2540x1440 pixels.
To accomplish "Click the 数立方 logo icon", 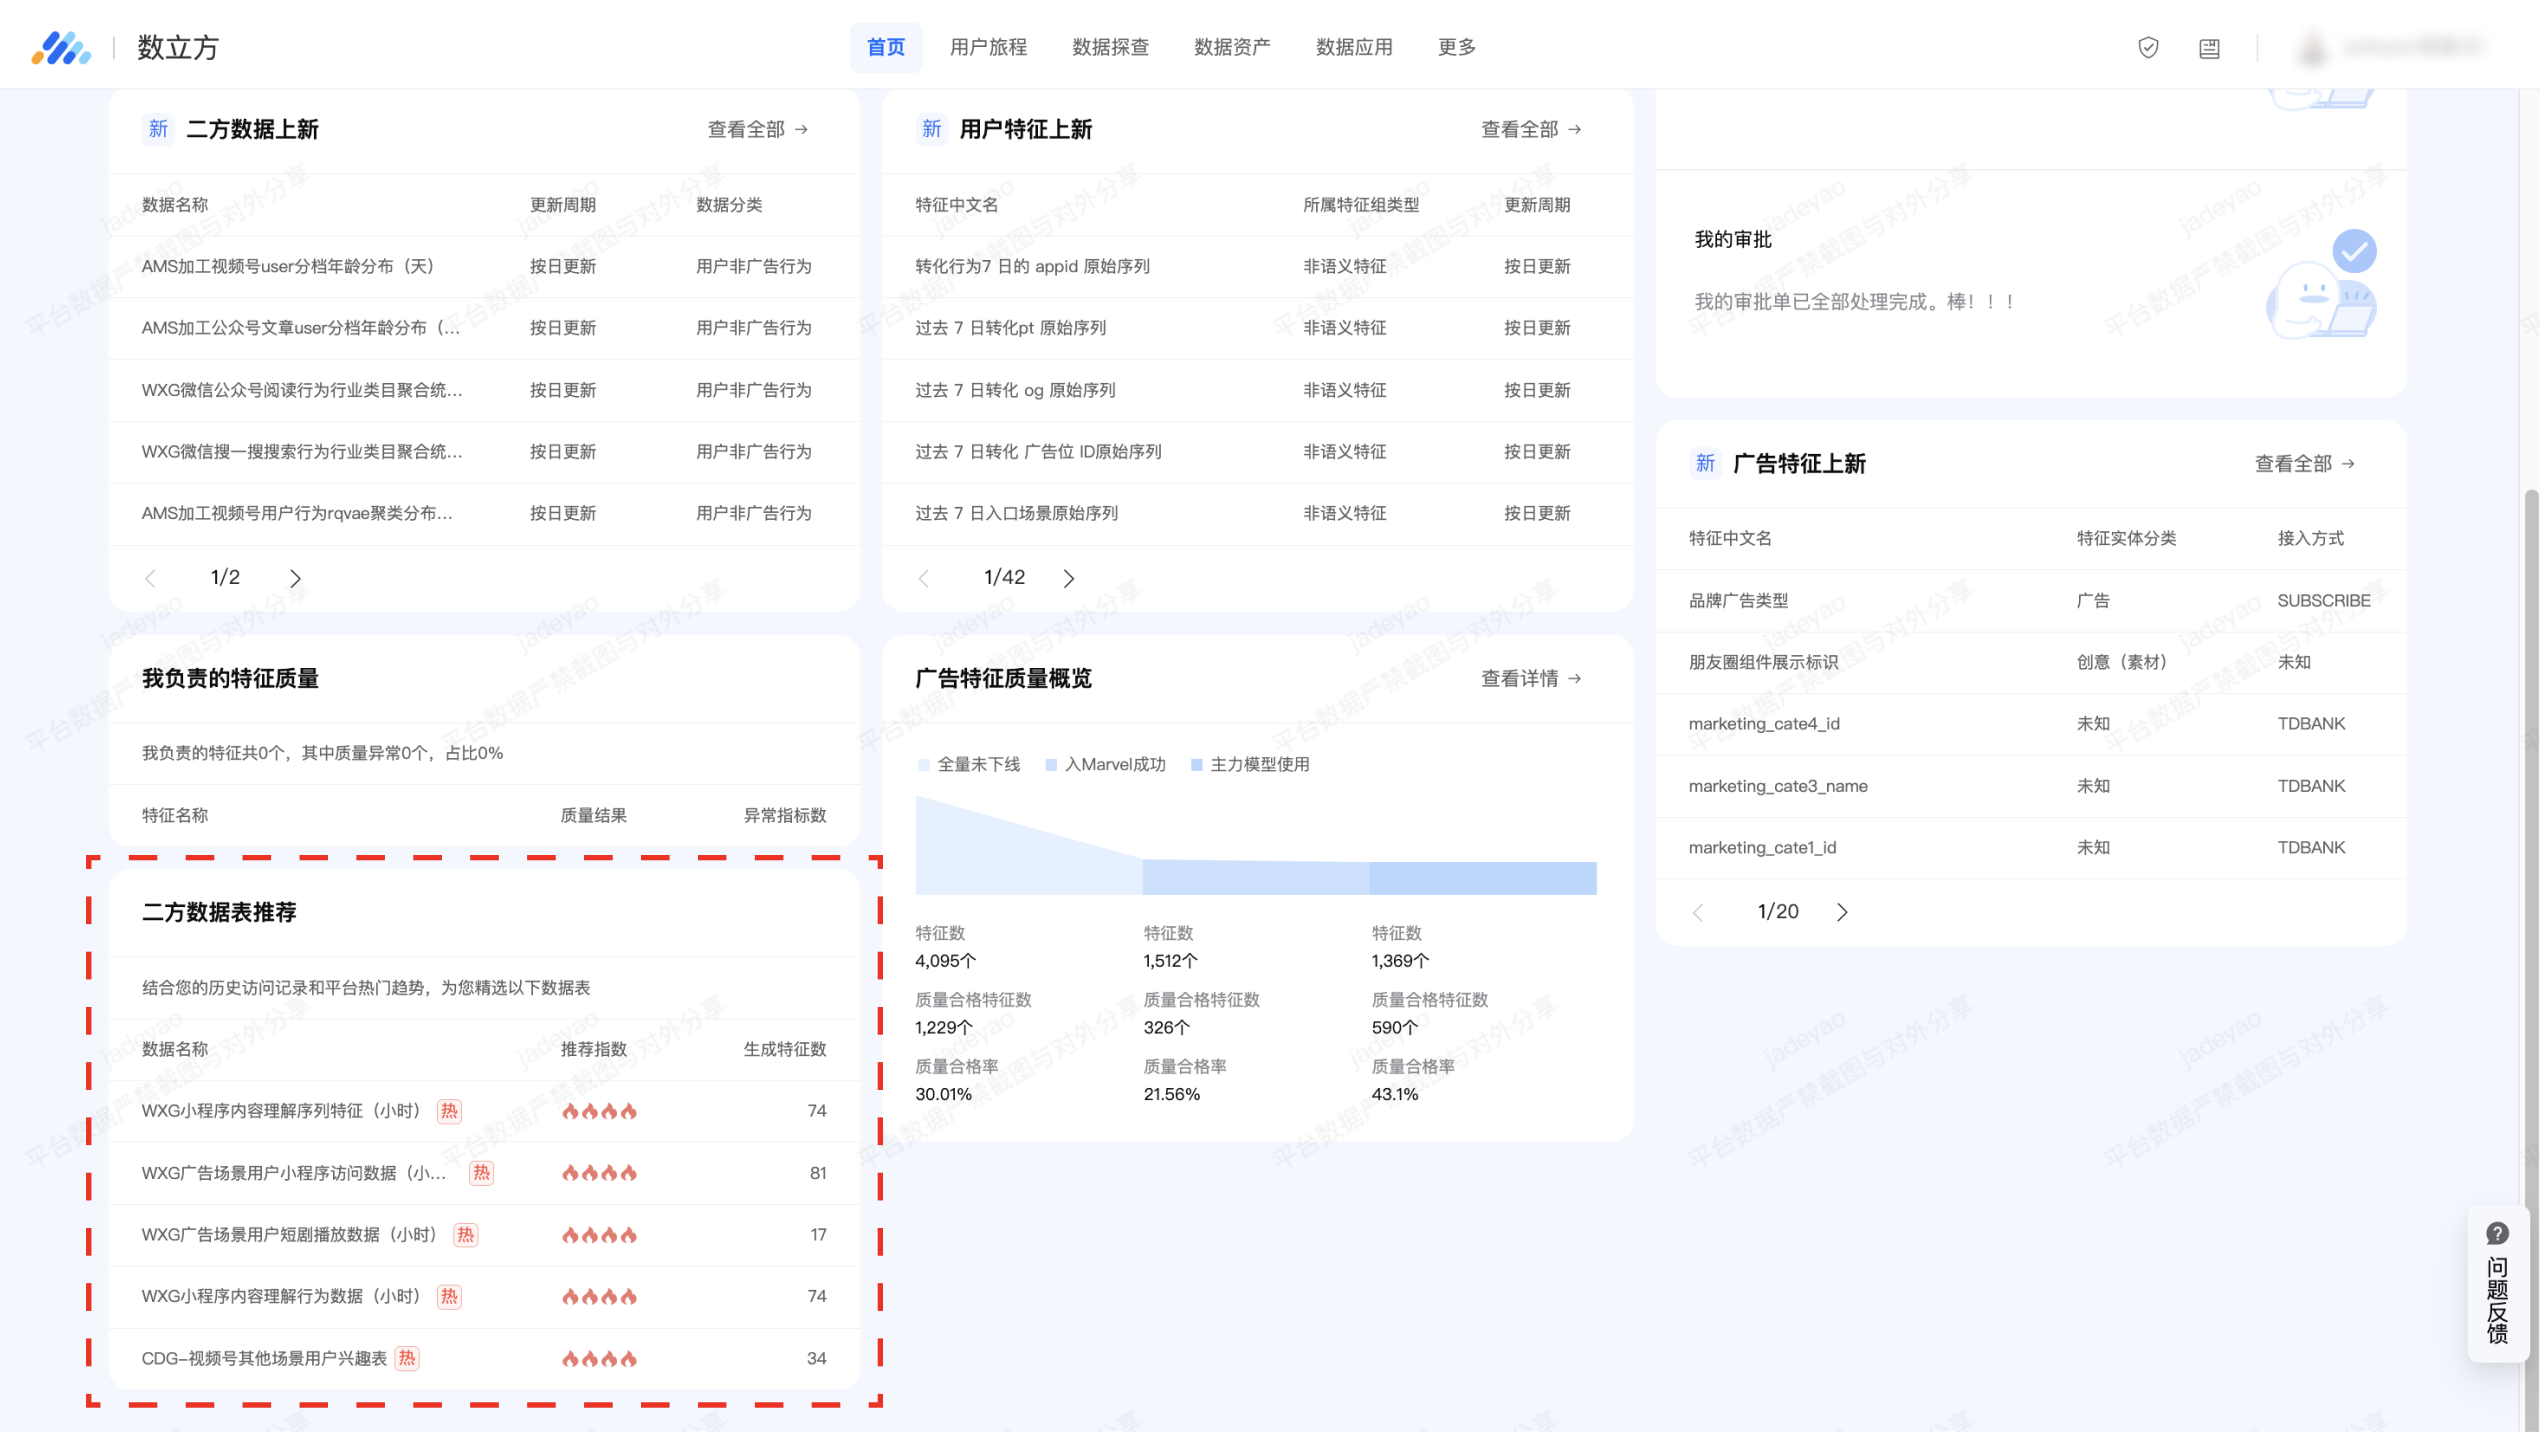I will 61,47.
